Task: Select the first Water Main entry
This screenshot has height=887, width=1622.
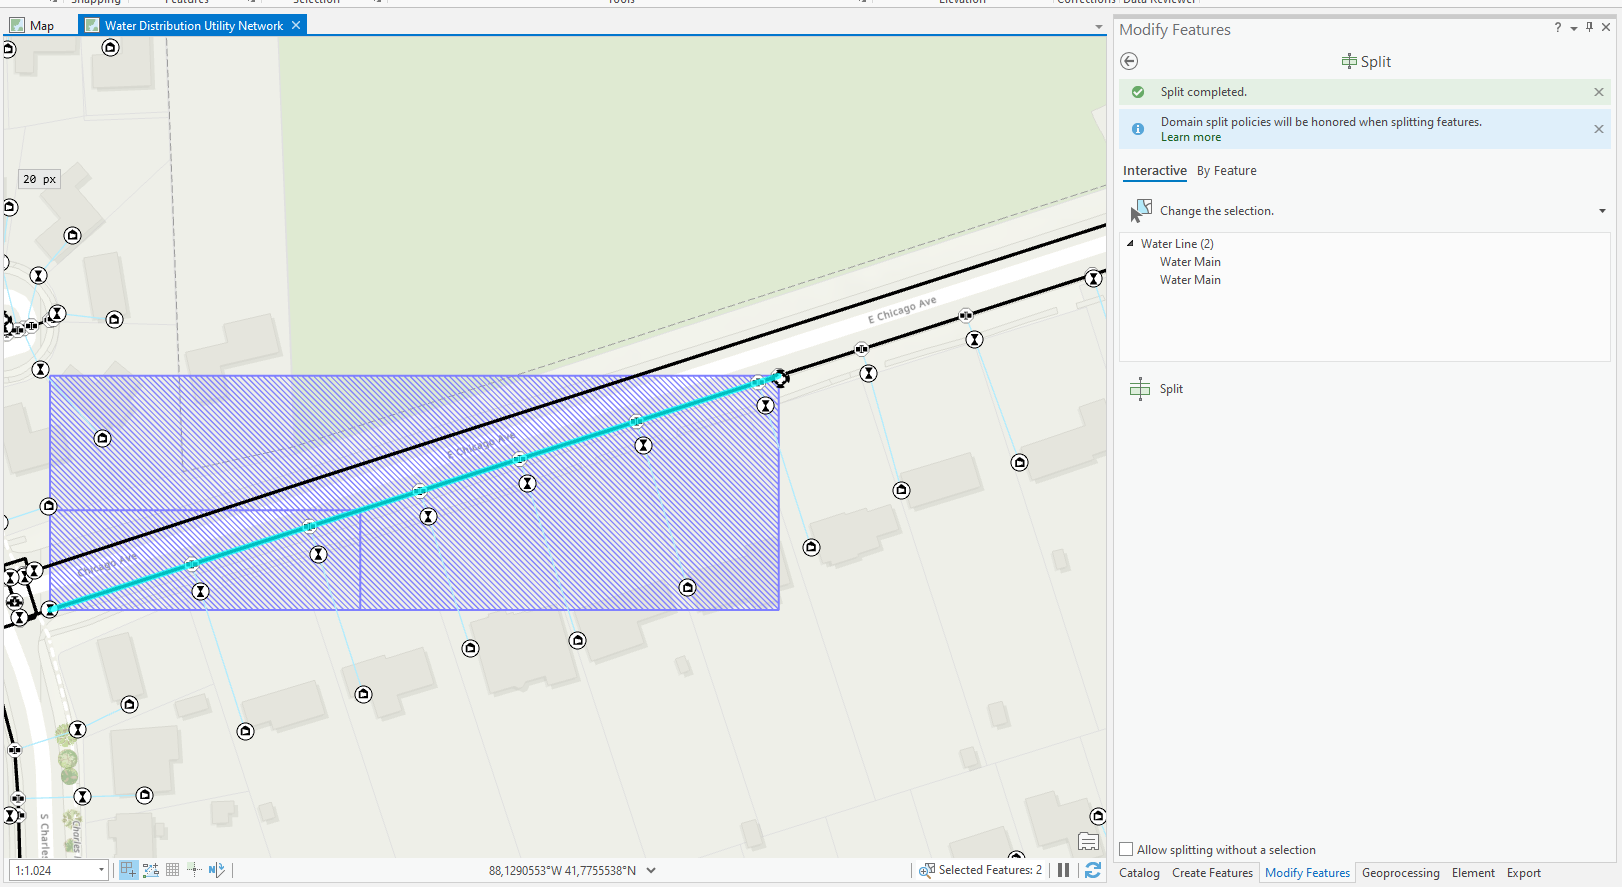Action: pyautogui.click(x=1190, y=262)
